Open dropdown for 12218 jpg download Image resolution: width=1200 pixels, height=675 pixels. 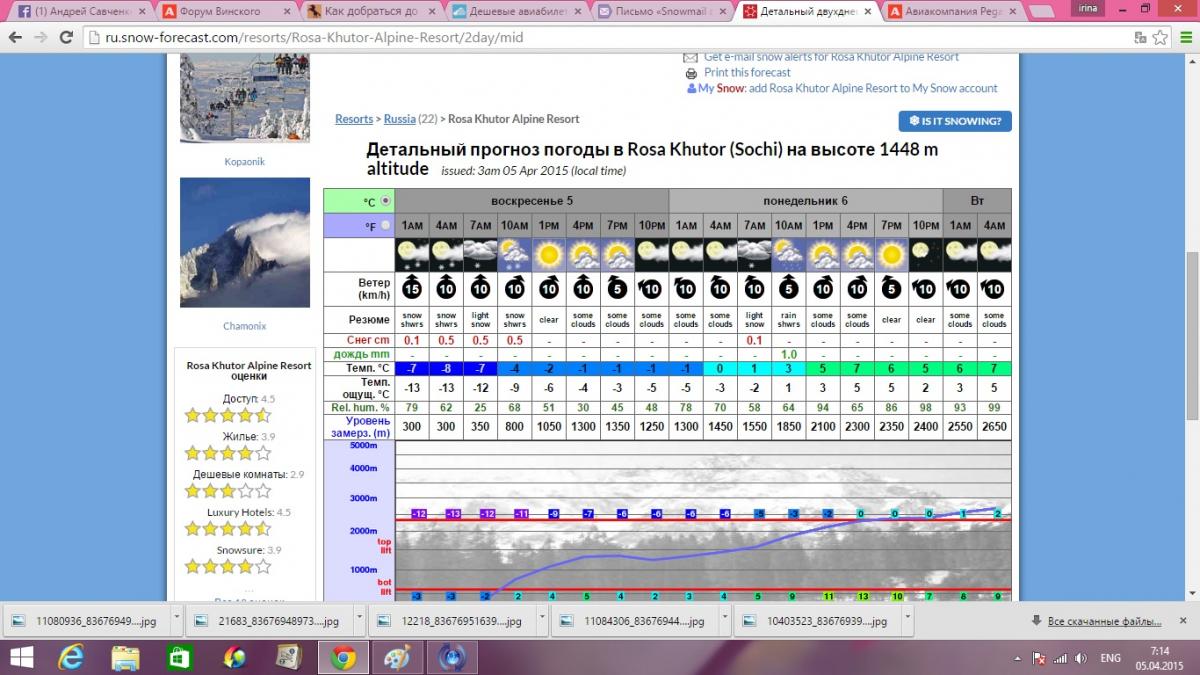pos(542,620)
